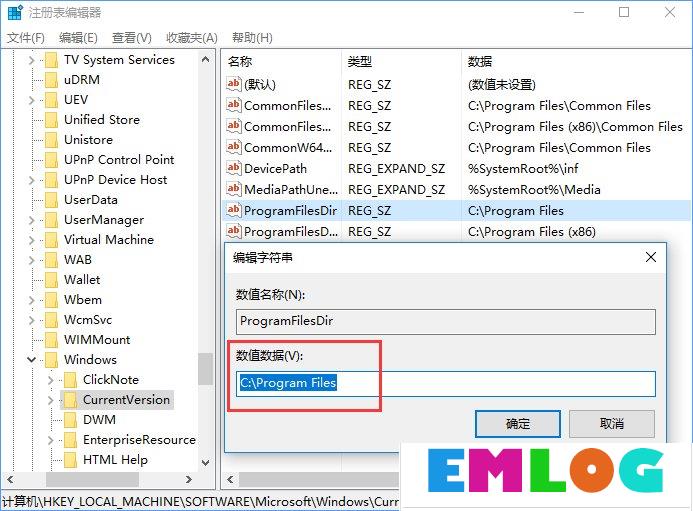Expand the ClickNote key
This screenshot has width=693, height=511.
(50, 380)
